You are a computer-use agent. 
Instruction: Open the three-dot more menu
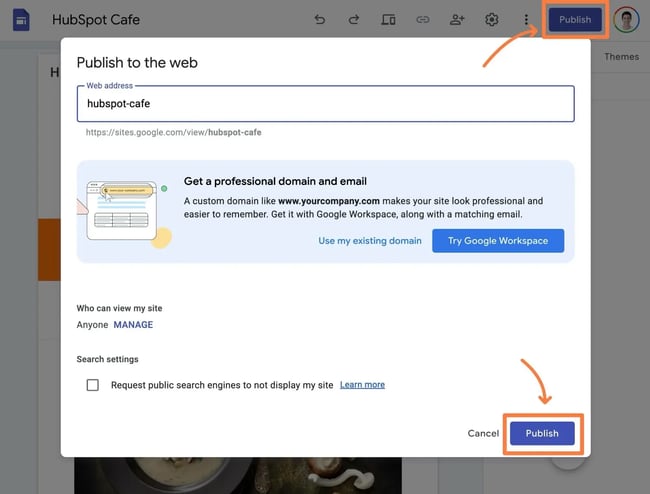[526, 19]
